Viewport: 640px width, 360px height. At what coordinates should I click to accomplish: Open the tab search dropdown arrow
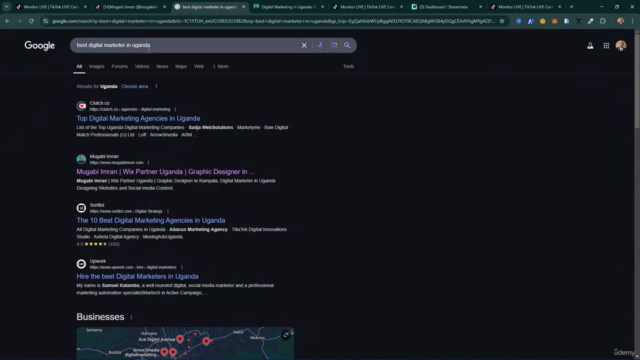(x=7, y=7)
